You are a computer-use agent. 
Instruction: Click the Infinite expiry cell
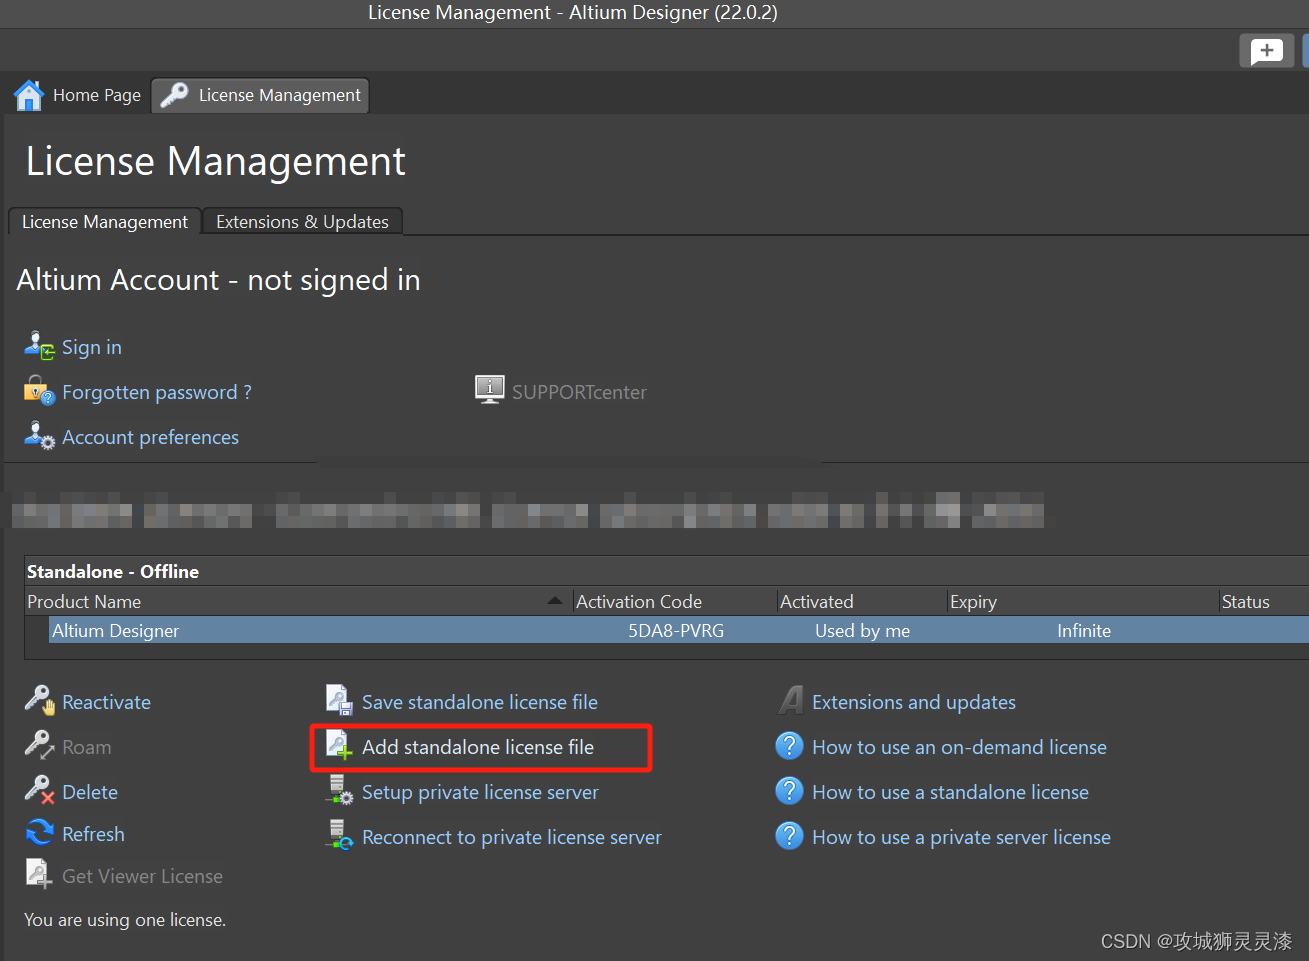[x=1084, y=631]
